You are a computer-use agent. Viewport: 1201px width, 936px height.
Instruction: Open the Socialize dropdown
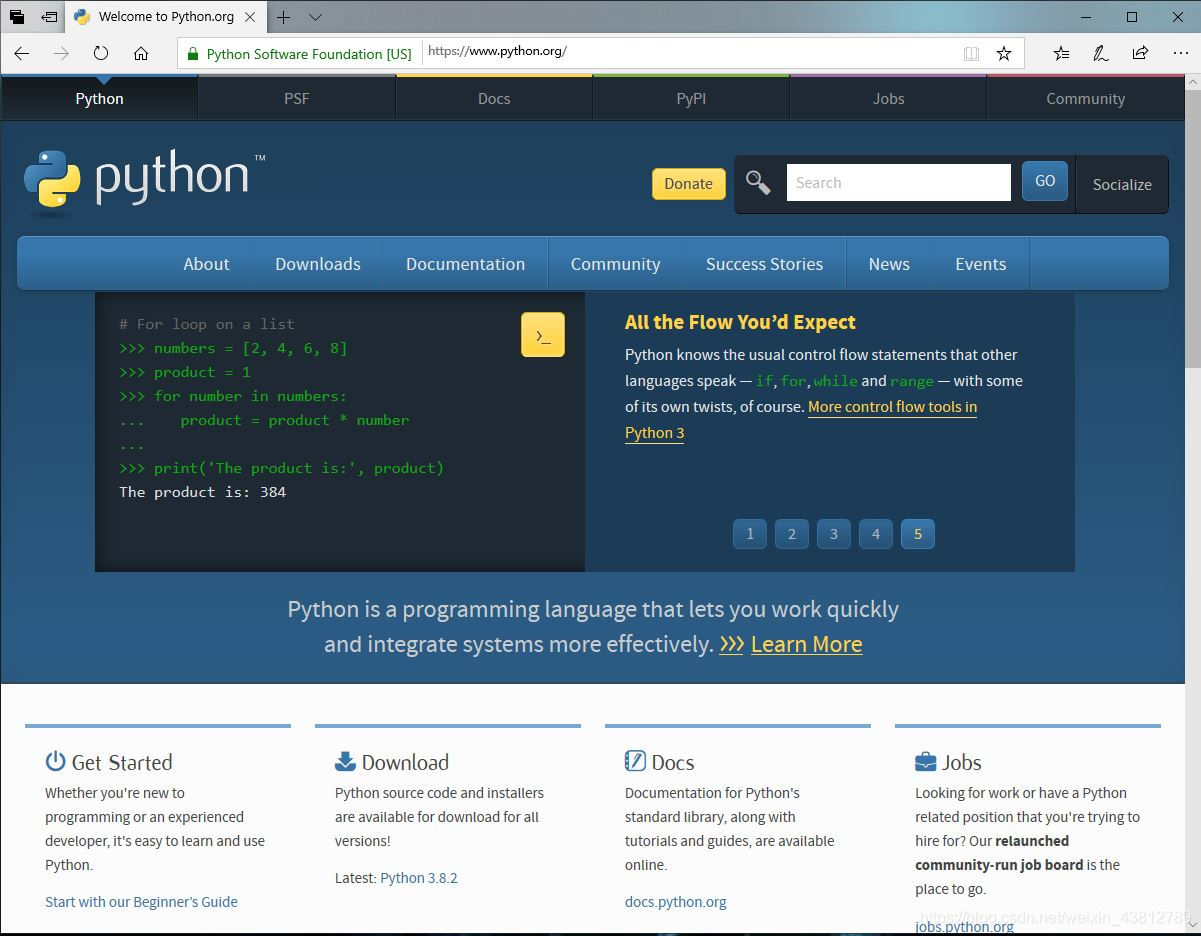[x=1122, y=184]
